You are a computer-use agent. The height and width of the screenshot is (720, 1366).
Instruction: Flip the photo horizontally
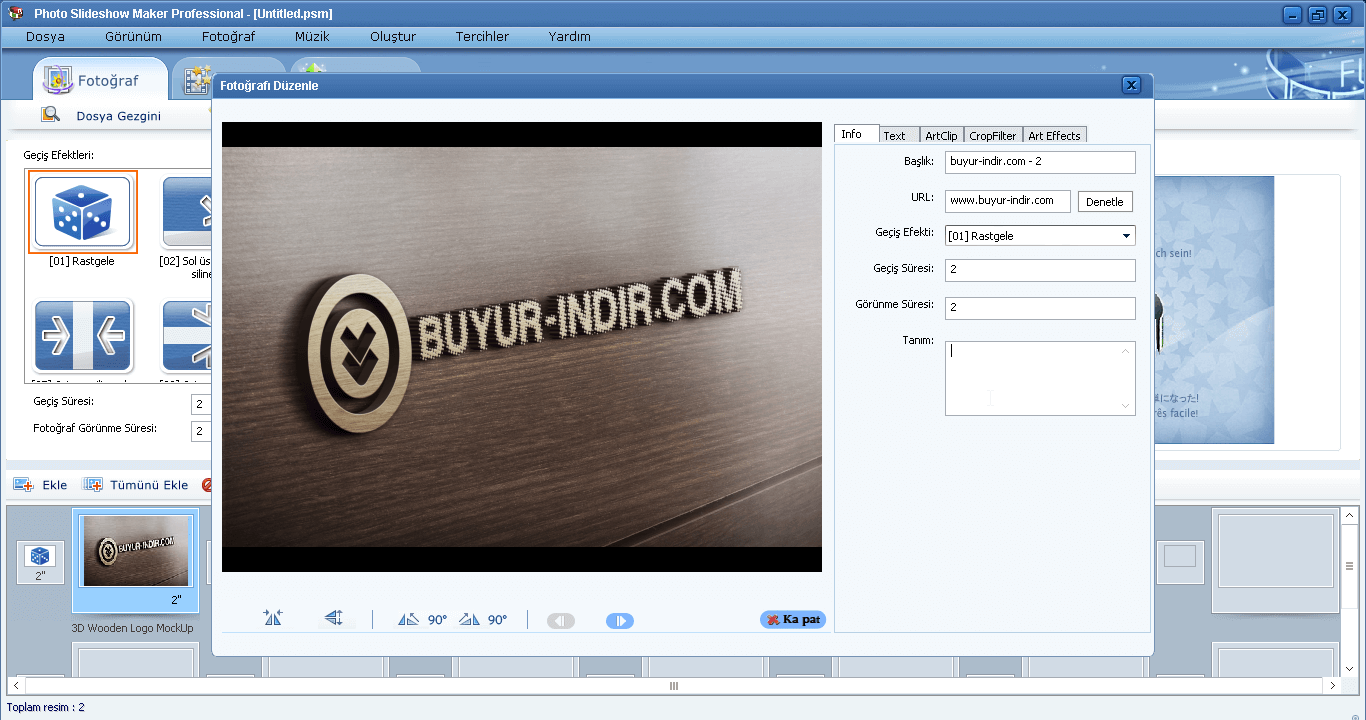coord(273,619)
